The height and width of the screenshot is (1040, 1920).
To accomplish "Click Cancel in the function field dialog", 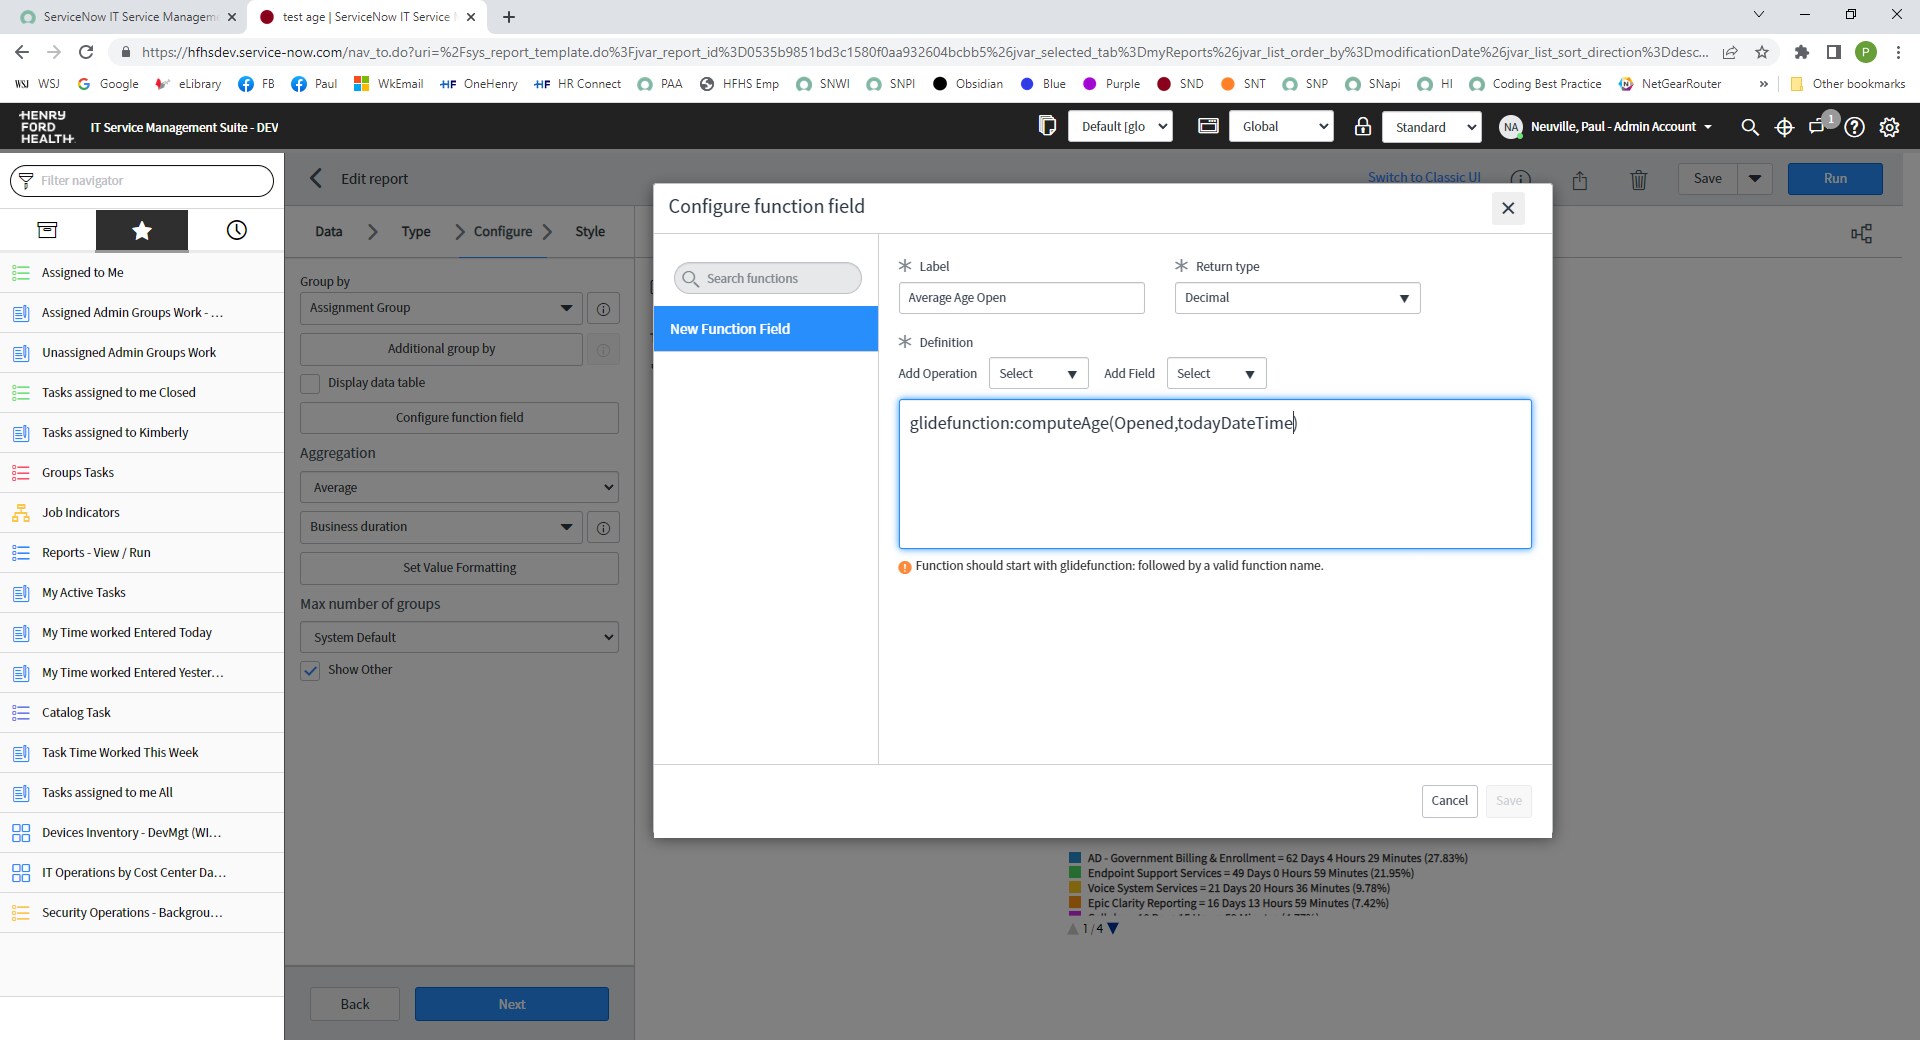I will [x=1449, y=801].
